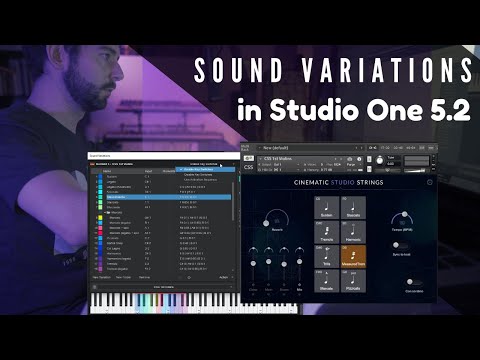
Task: Open the Action dropdown in Sound Variations
Action: [x=226, y=277]
